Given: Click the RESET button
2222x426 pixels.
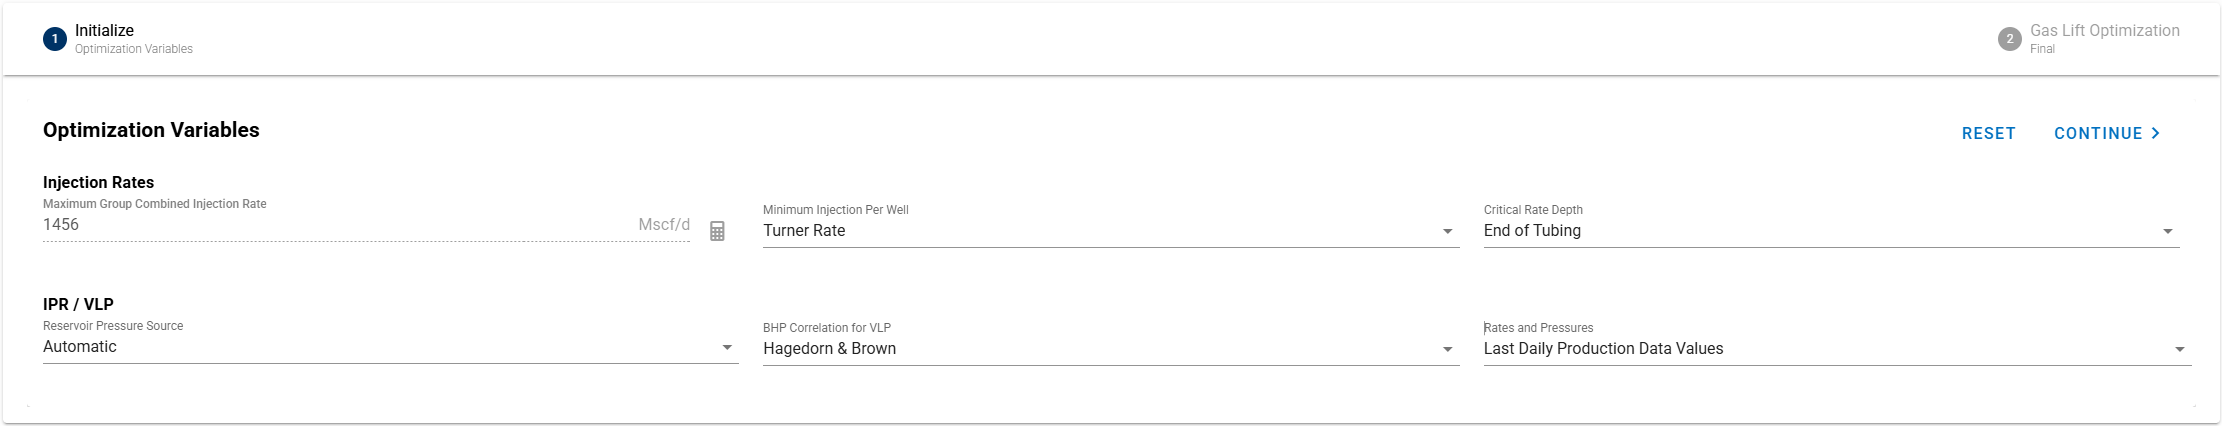Looking at the screenshot, I should [1988, 133].
